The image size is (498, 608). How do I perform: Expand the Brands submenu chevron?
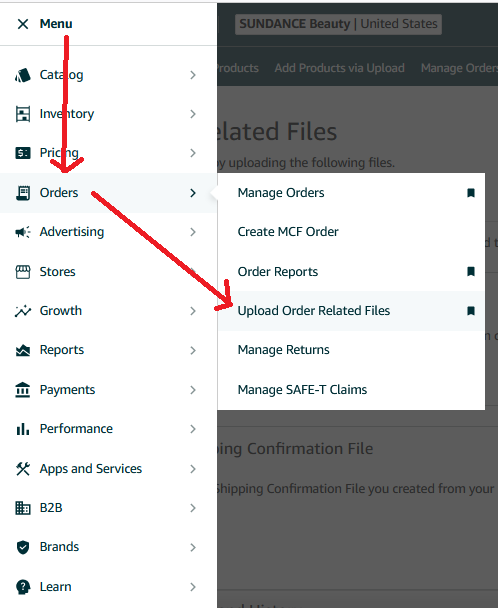point(193,547)
